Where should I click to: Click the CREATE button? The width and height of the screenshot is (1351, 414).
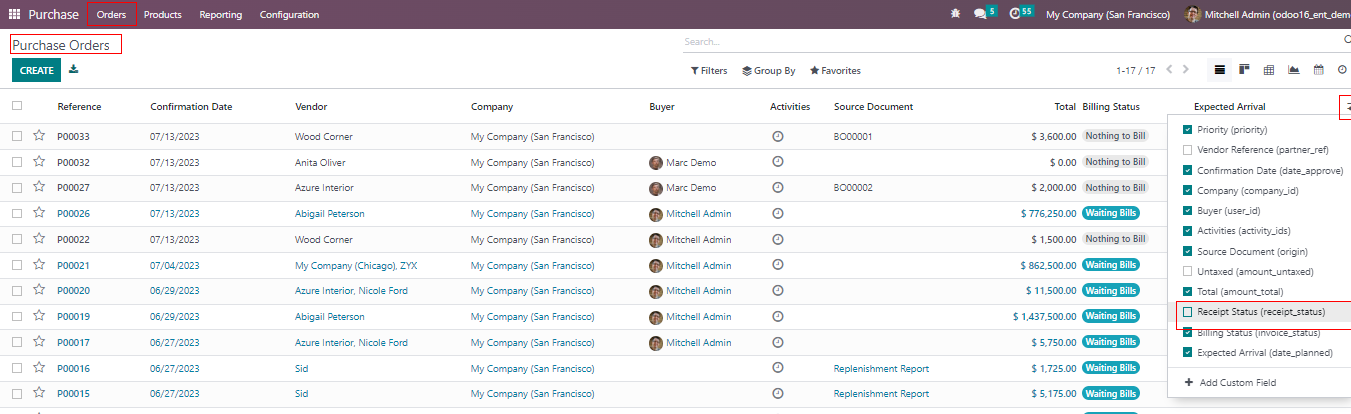pos(36,70)
